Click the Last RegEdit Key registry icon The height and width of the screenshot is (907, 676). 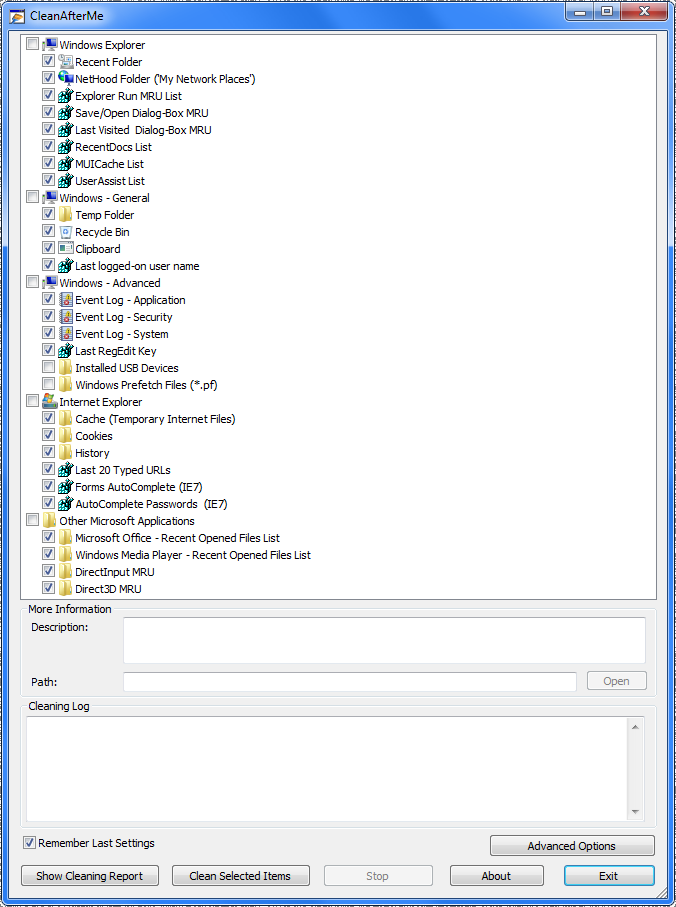tap(65, 351)
